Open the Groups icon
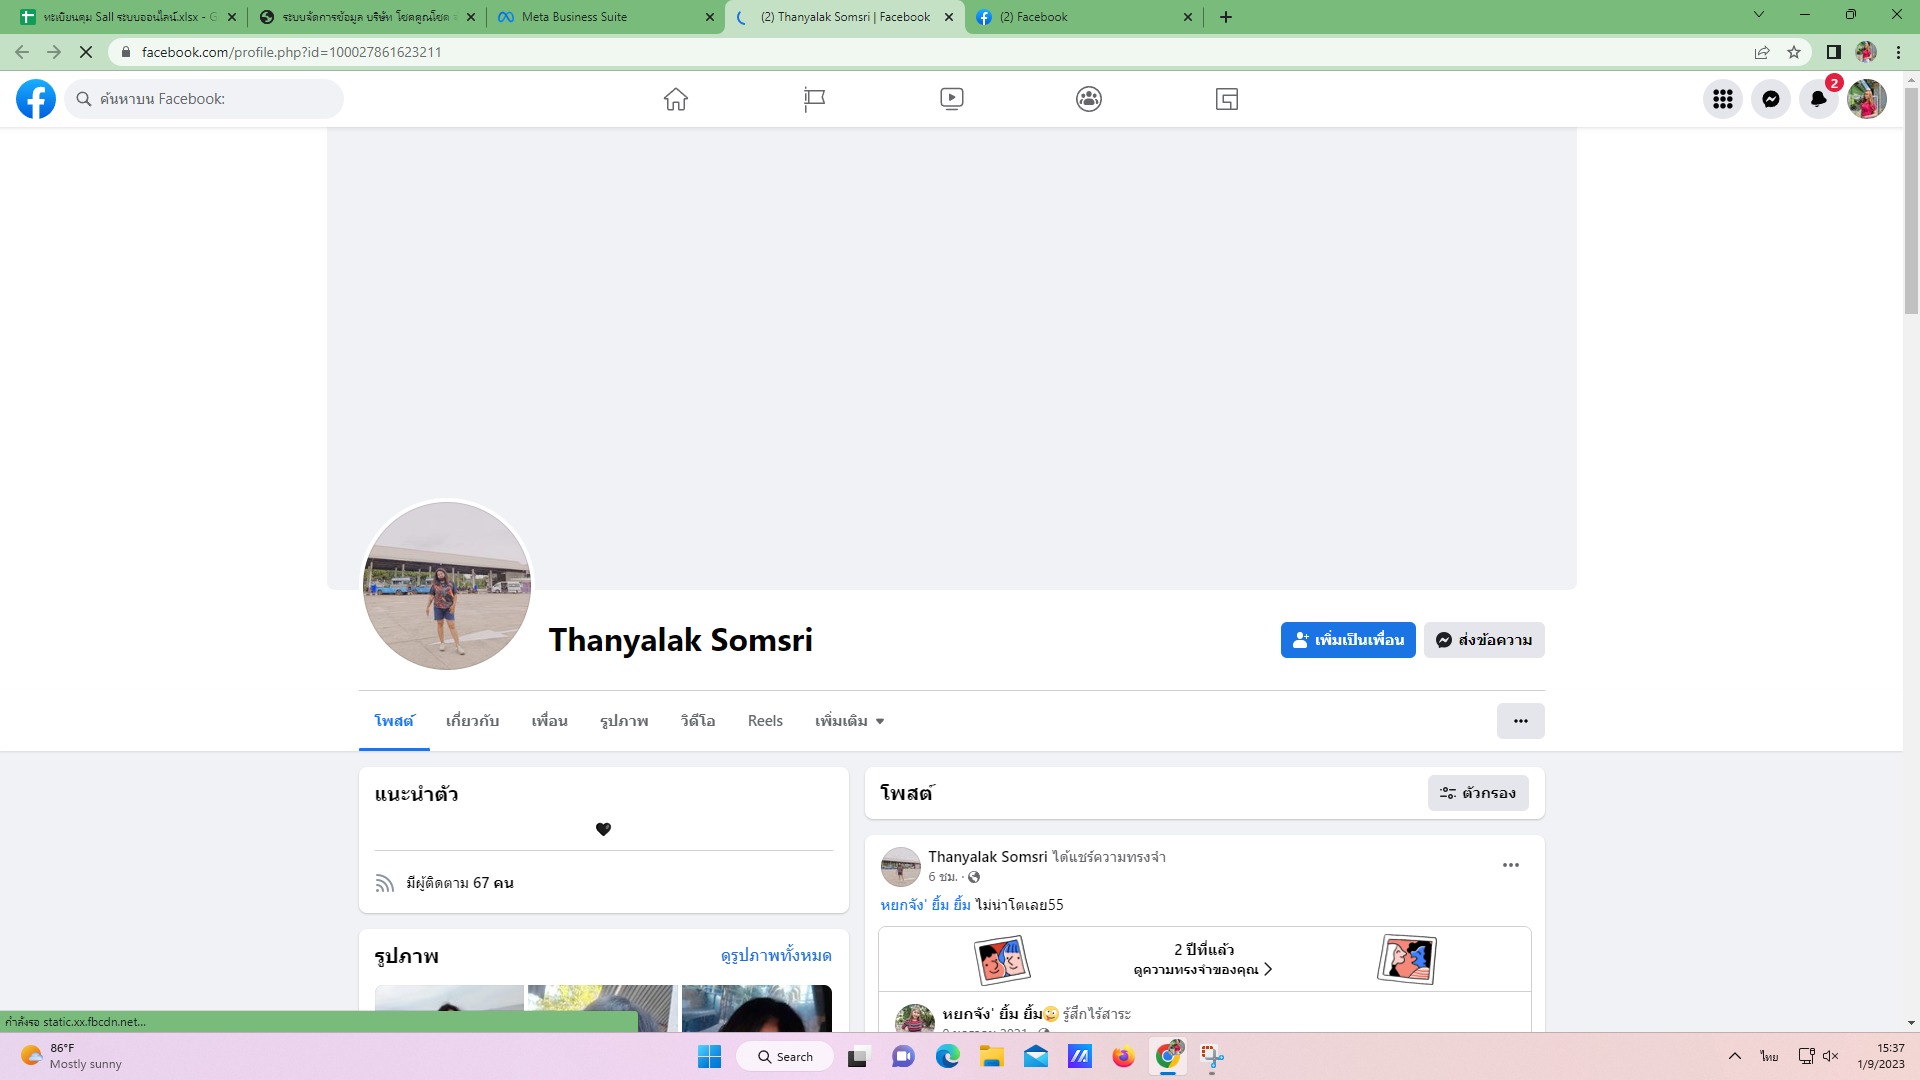Image resolution: width=1920 pixels, height=1080 pixels. pos(1089,99)
